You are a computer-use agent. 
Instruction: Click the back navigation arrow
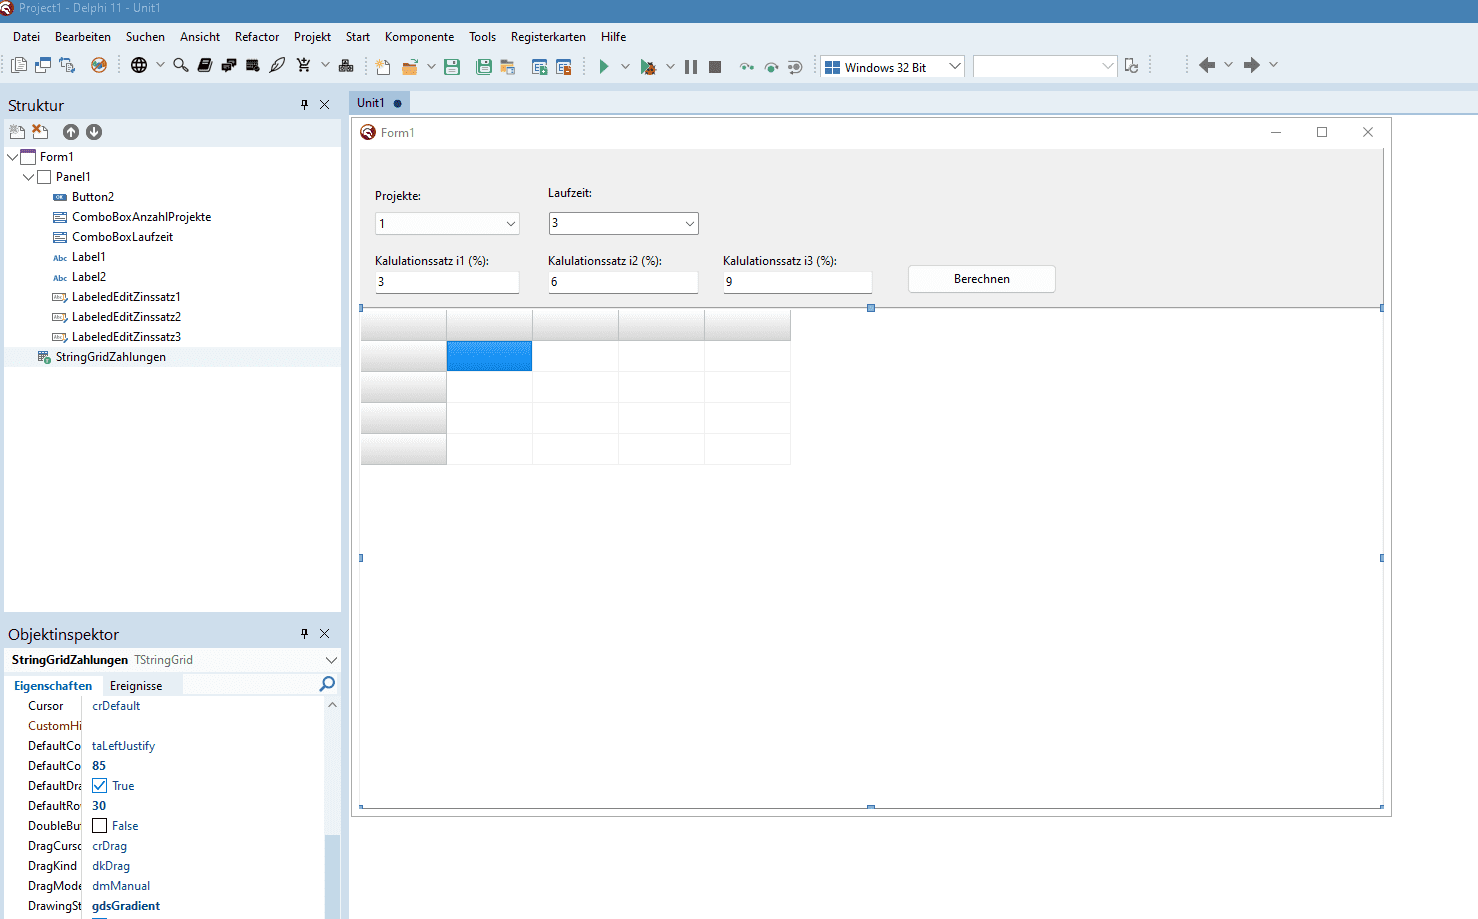click(1207, 65)
